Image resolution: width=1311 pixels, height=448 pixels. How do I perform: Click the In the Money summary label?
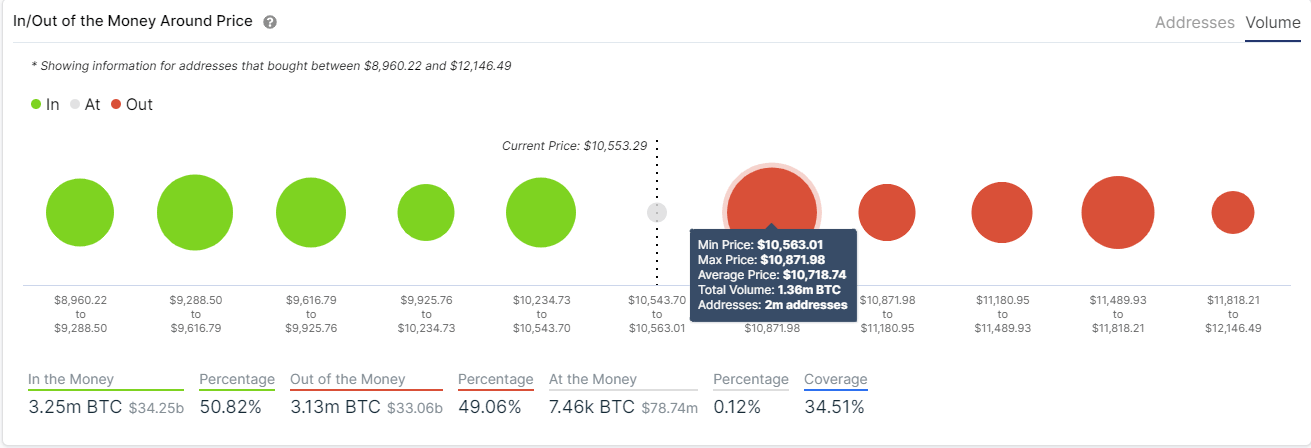71,380
